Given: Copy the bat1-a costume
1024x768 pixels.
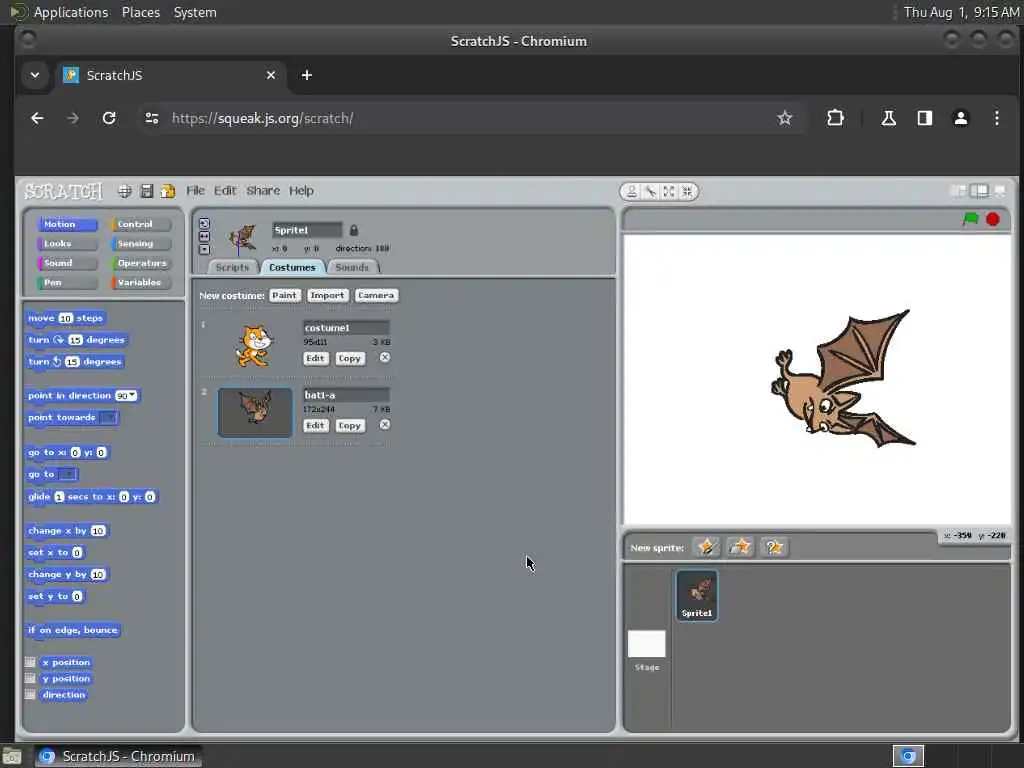Looking at the screenshot, I should pyautogui.click(x=349, y=425).
